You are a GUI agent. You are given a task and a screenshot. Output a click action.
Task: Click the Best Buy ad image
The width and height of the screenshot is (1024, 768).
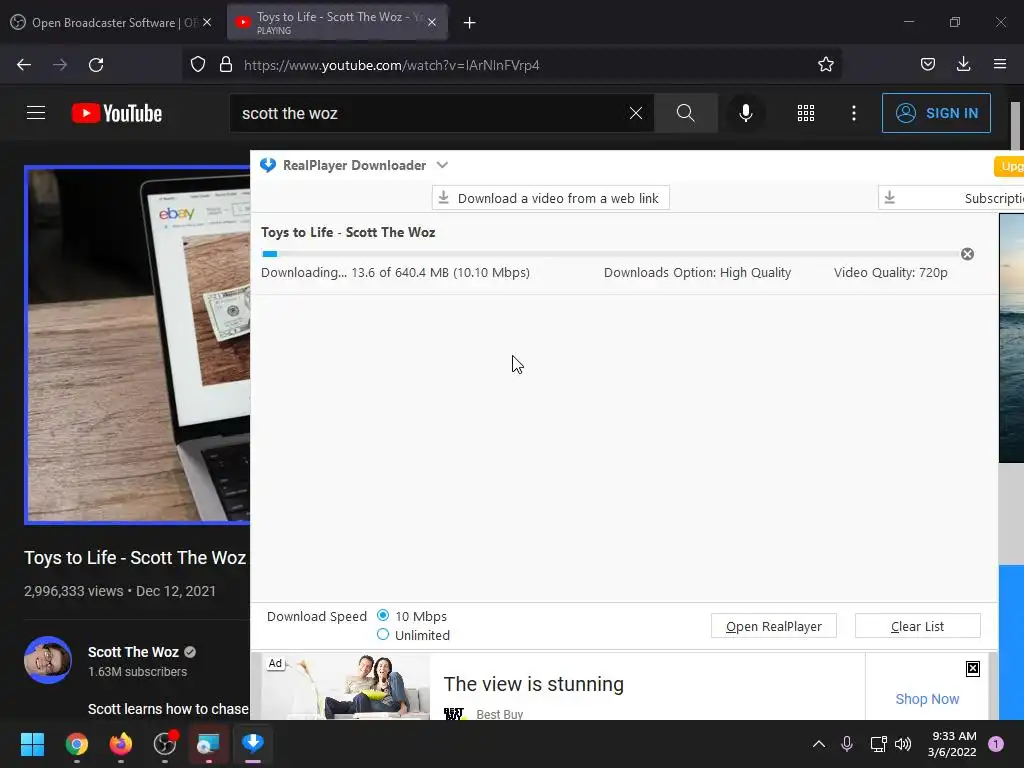[x=345, y=686]
